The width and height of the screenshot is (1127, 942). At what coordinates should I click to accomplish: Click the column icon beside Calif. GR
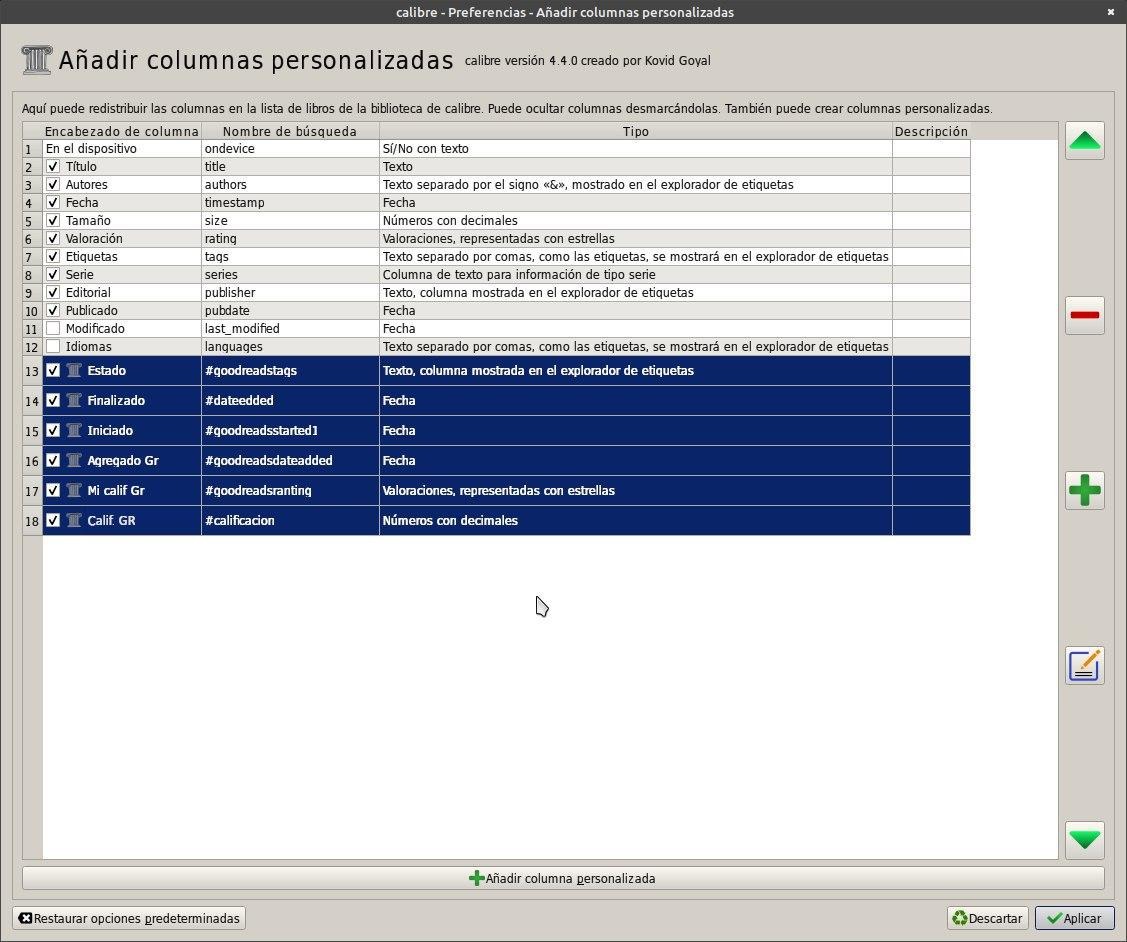coord(73,520)
